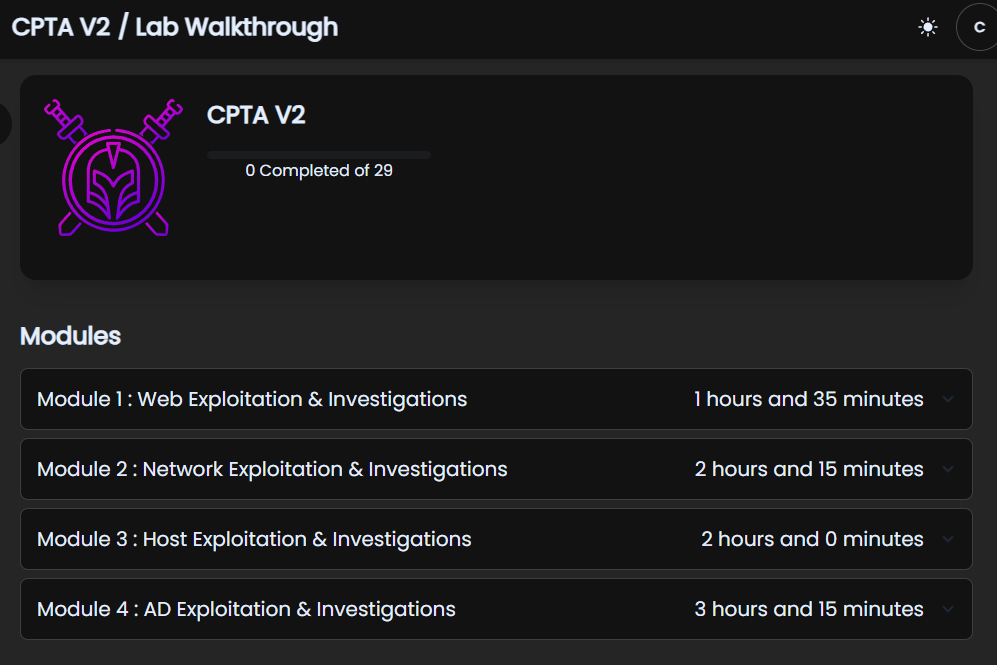Click the Modules section heading
997x665 pixels.
pos(71,336)
